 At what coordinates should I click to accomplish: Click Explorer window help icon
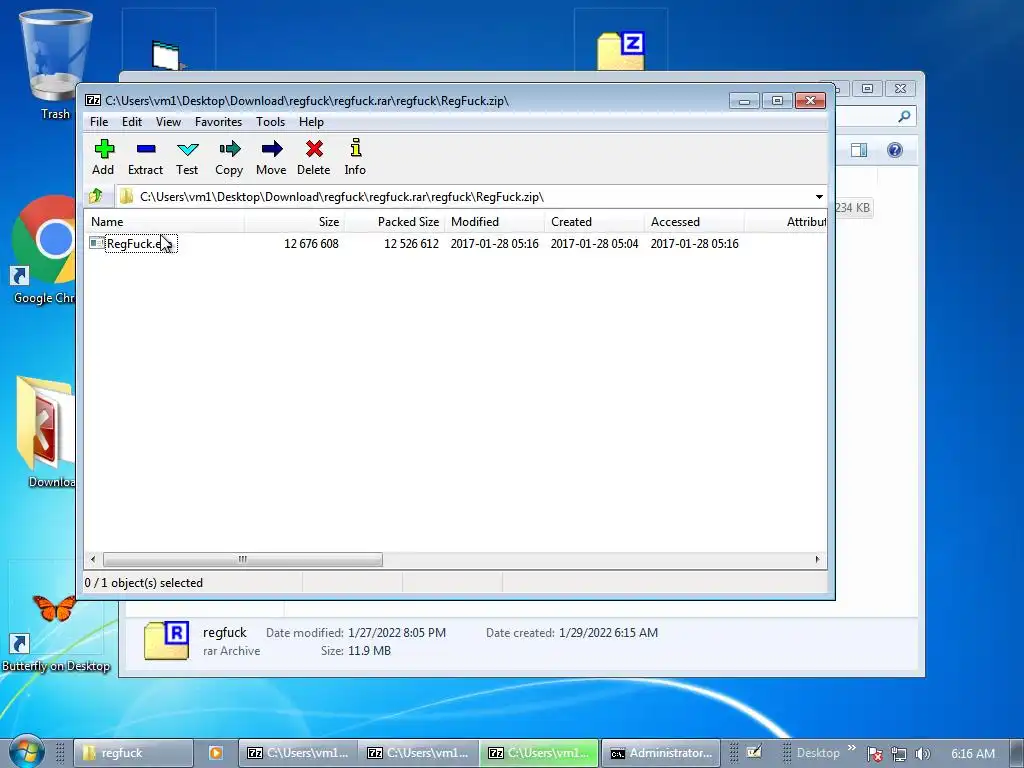[x=895, y=150]
